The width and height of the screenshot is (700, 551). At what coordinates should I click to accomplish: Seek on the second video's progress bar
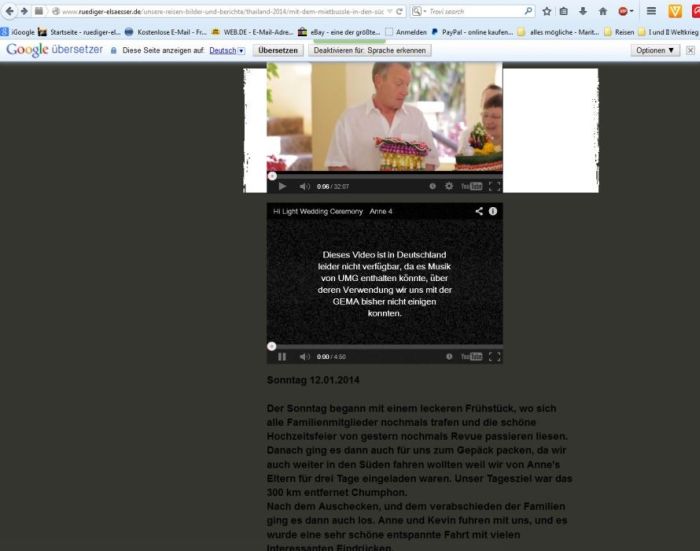[x=384, y=346]
